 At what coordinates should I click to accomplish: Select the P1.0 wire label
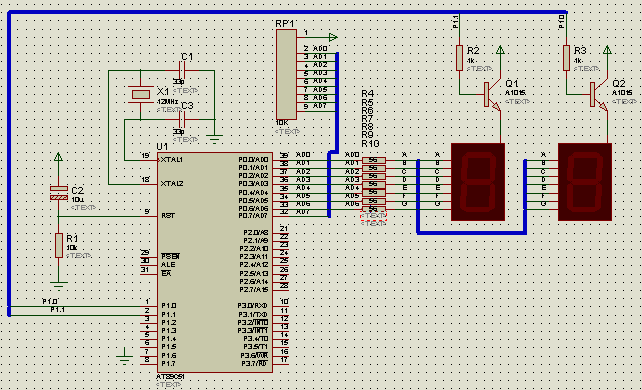coord(50,302)
